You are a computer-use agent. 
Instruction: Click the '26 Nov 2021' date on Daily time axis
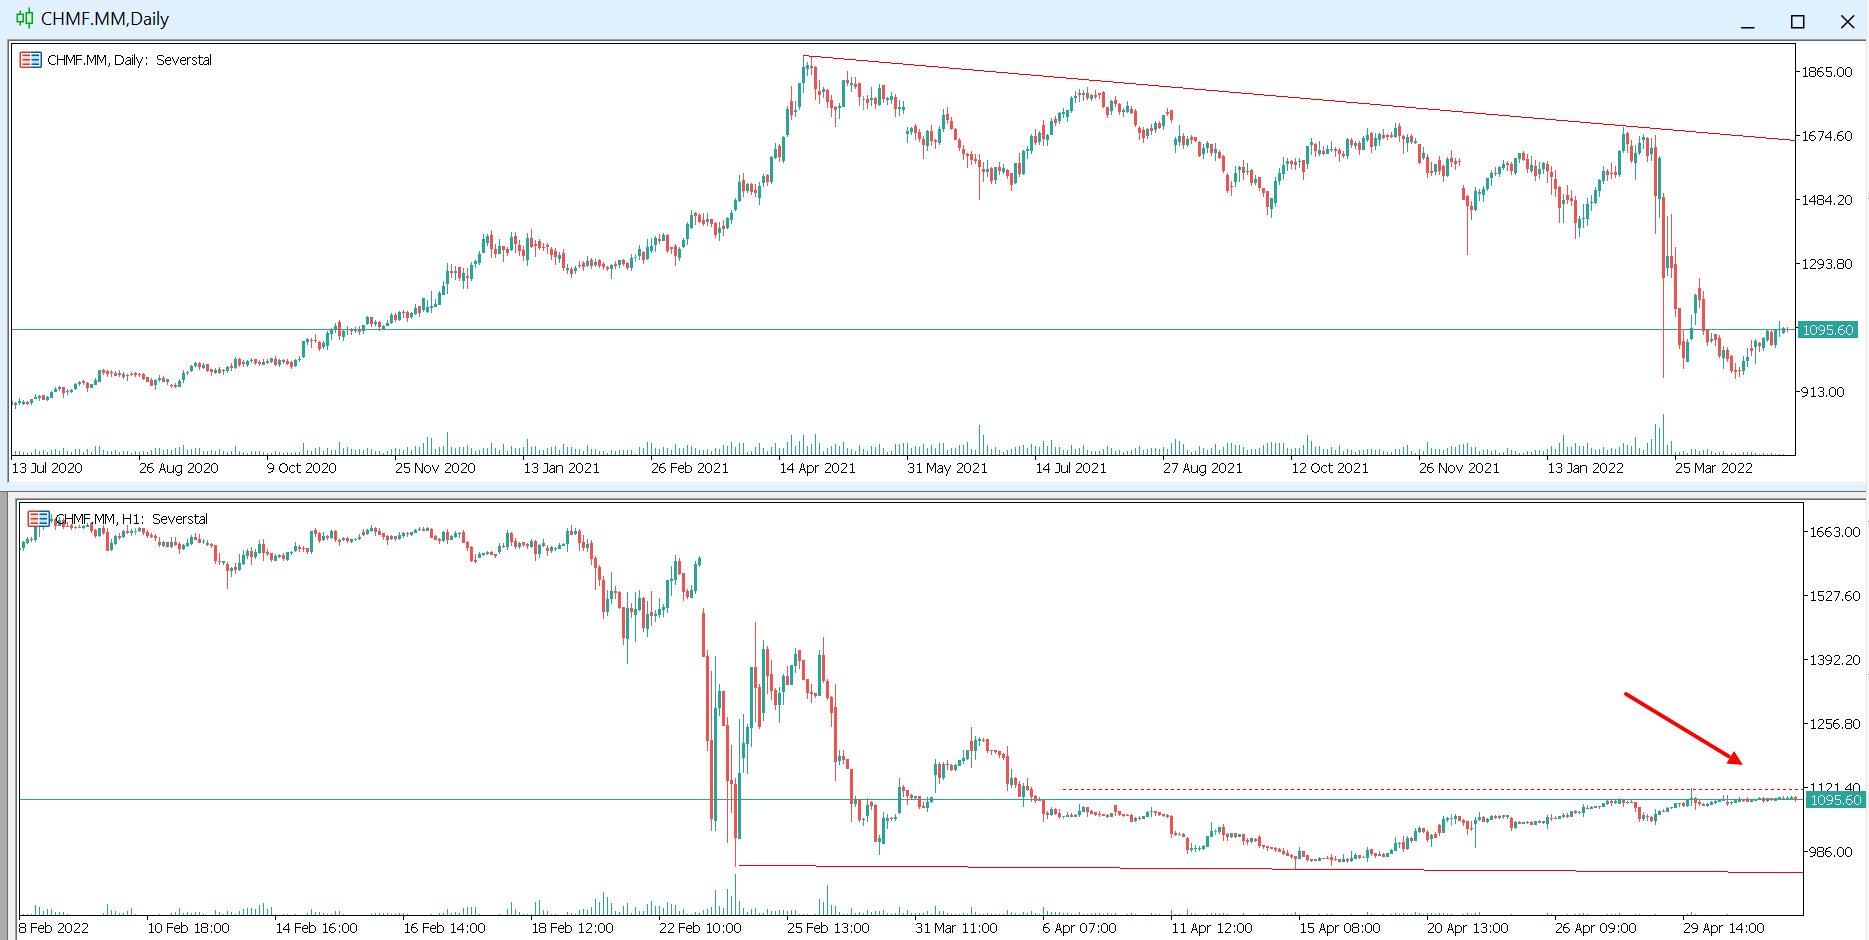(x=1459, y=468)
